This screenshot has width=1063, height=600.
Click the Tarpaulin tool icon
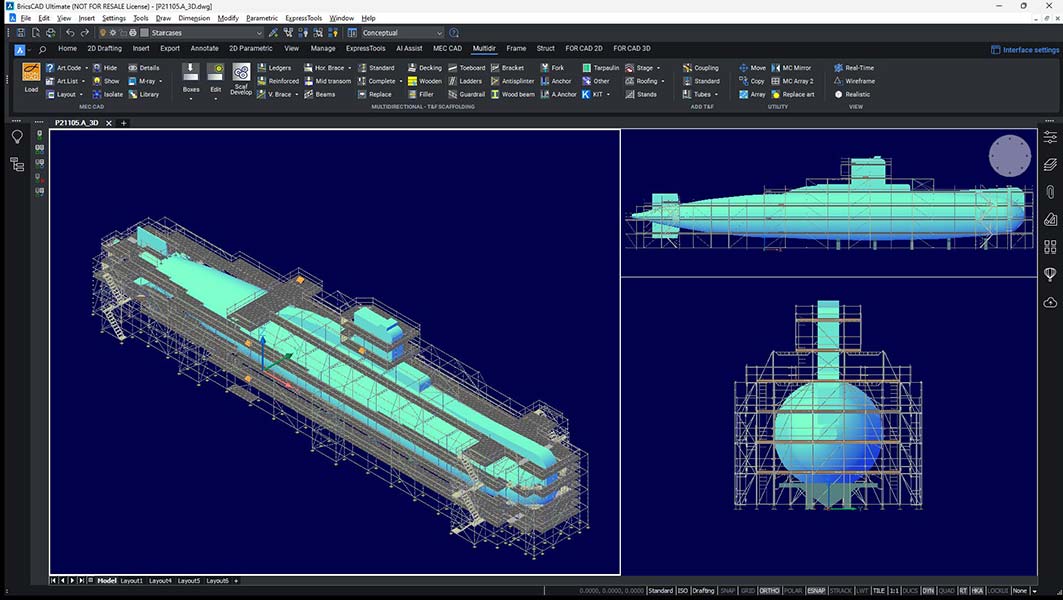click(602, 67)
